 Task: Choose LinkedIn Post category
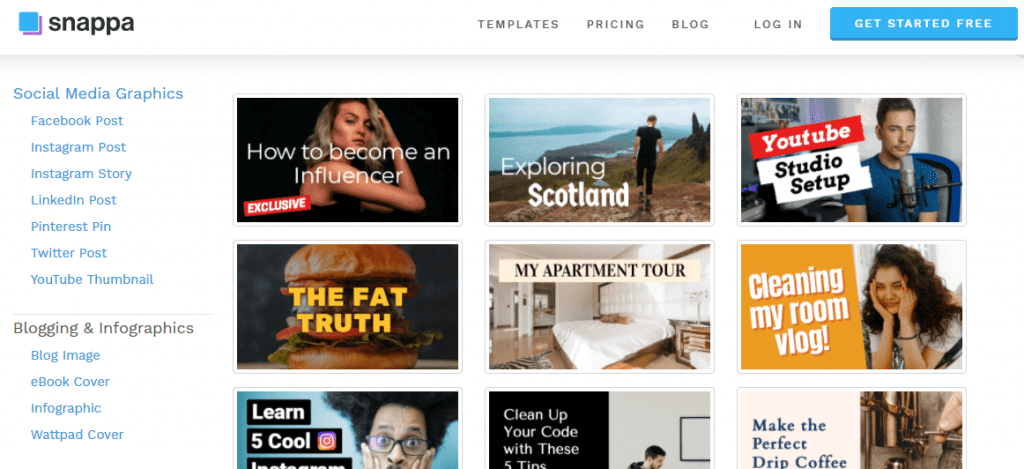[74, 200]
